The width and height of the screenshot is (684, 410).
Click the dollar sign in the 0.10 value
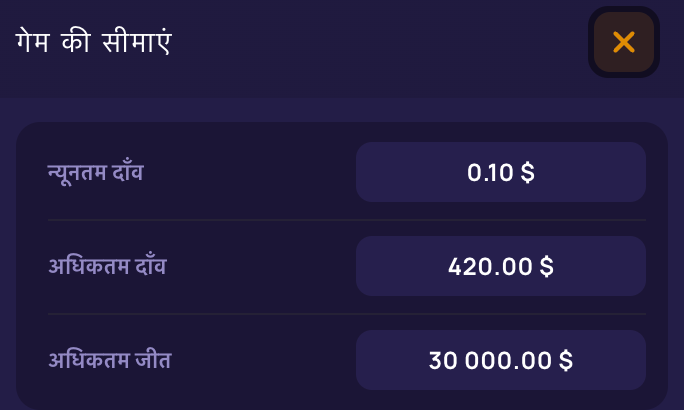527,172
